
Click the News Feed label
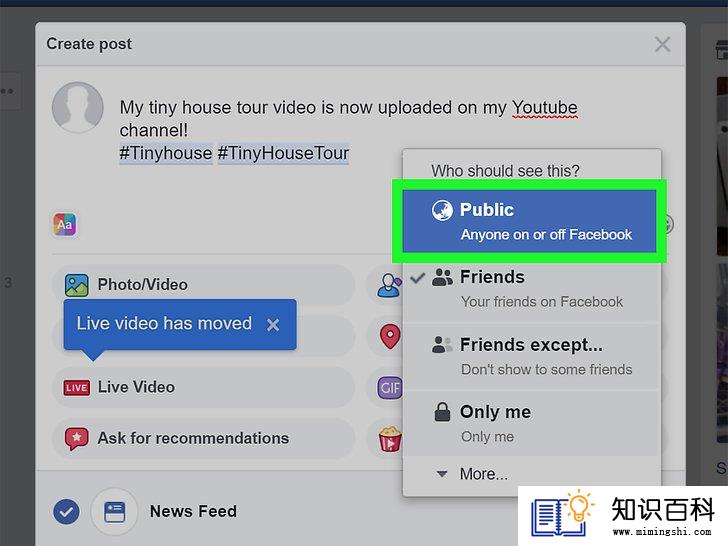[x=193, y=511]
